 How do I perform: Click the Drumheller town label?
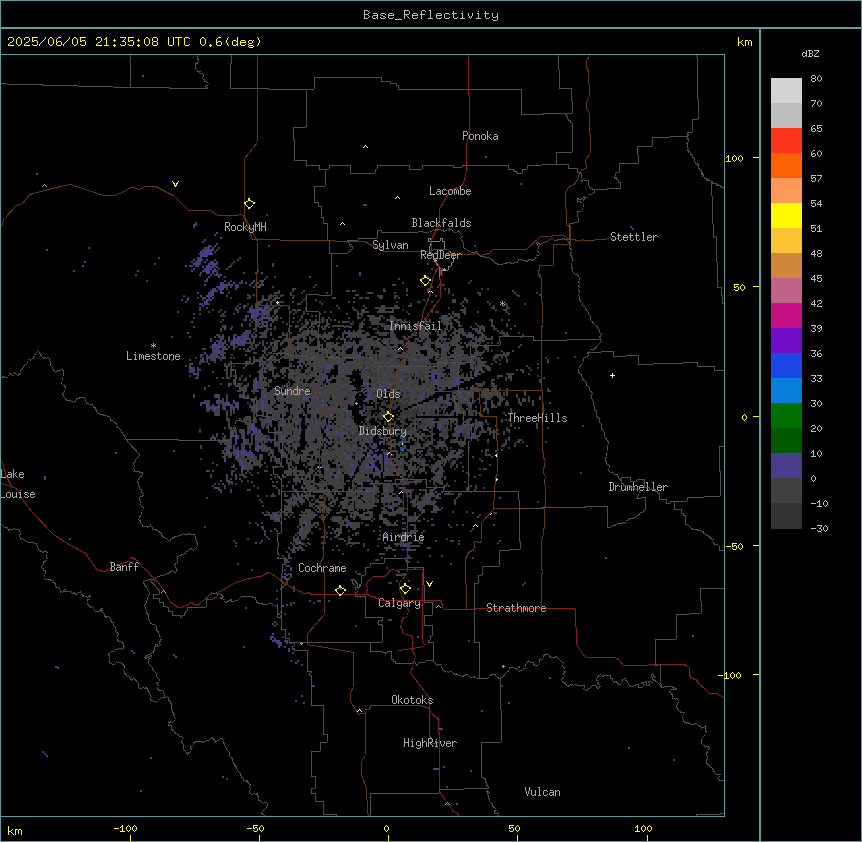[x=638, y=487]
